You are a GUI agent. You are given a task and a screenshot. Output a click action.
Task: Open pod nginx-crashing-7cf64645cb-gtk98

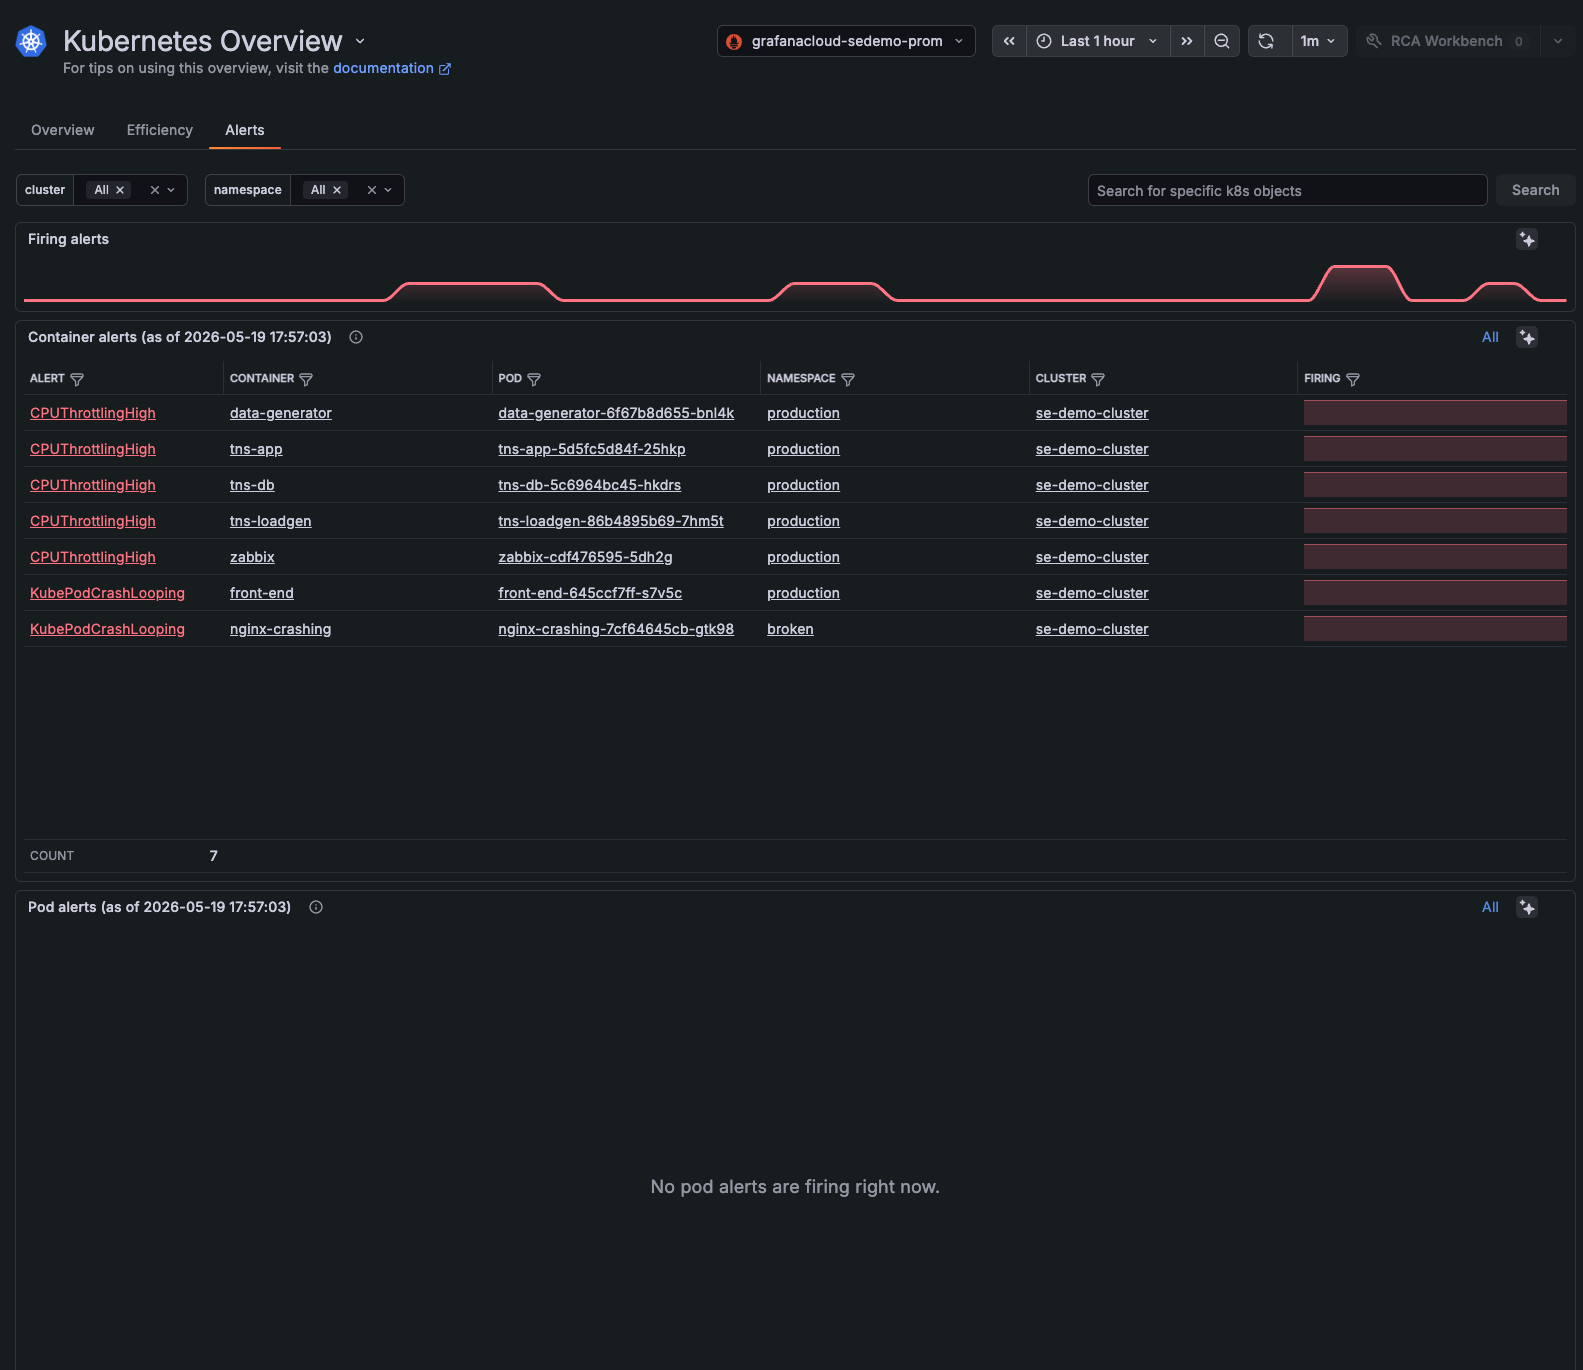[x=616, y=629]
